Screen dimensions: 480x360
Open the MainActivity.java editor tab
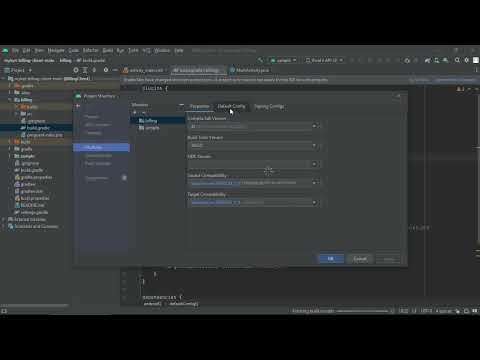[x=250, y=70]
